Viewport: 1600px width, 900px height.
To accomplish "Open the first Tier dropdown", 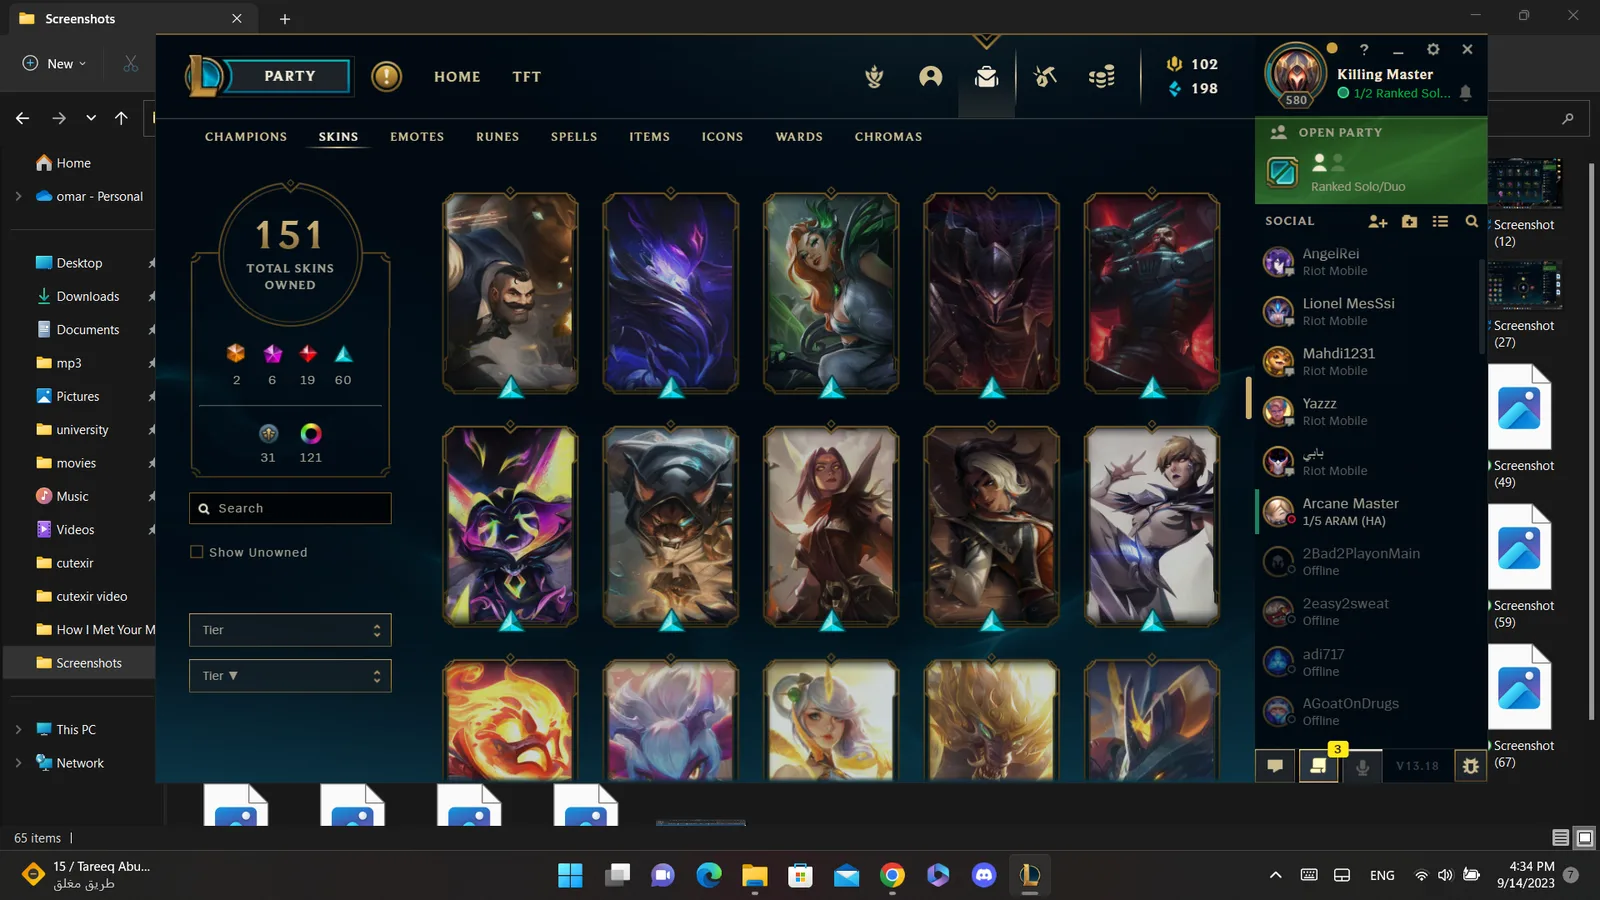I will click(x=290, y=630).
